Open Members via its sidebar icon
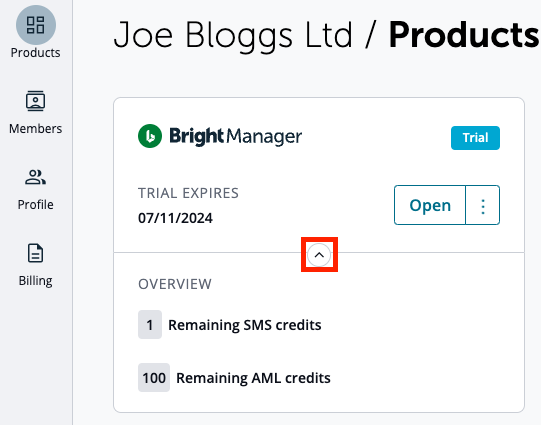541x425 pixels. click(35, 101)
